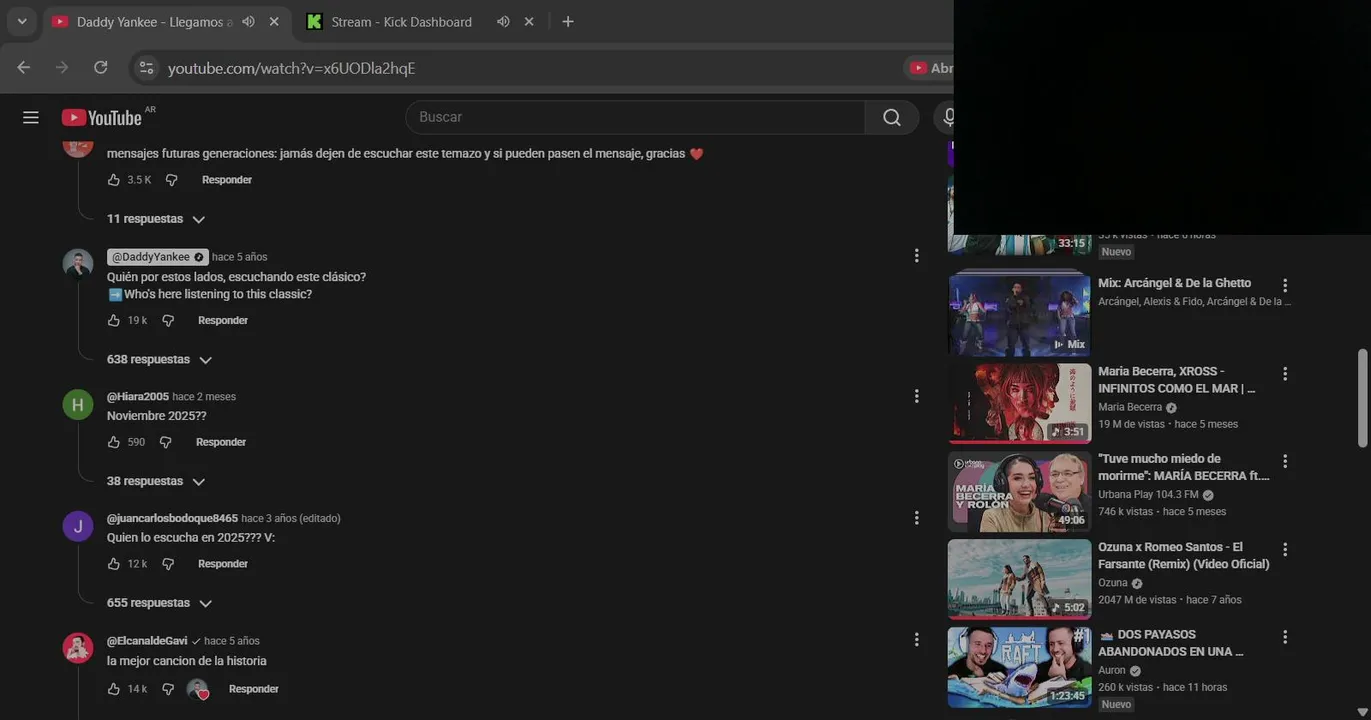Open options for INFINITOS COMO EL MAR video
1371x720 pixels.
point(1285,373)
